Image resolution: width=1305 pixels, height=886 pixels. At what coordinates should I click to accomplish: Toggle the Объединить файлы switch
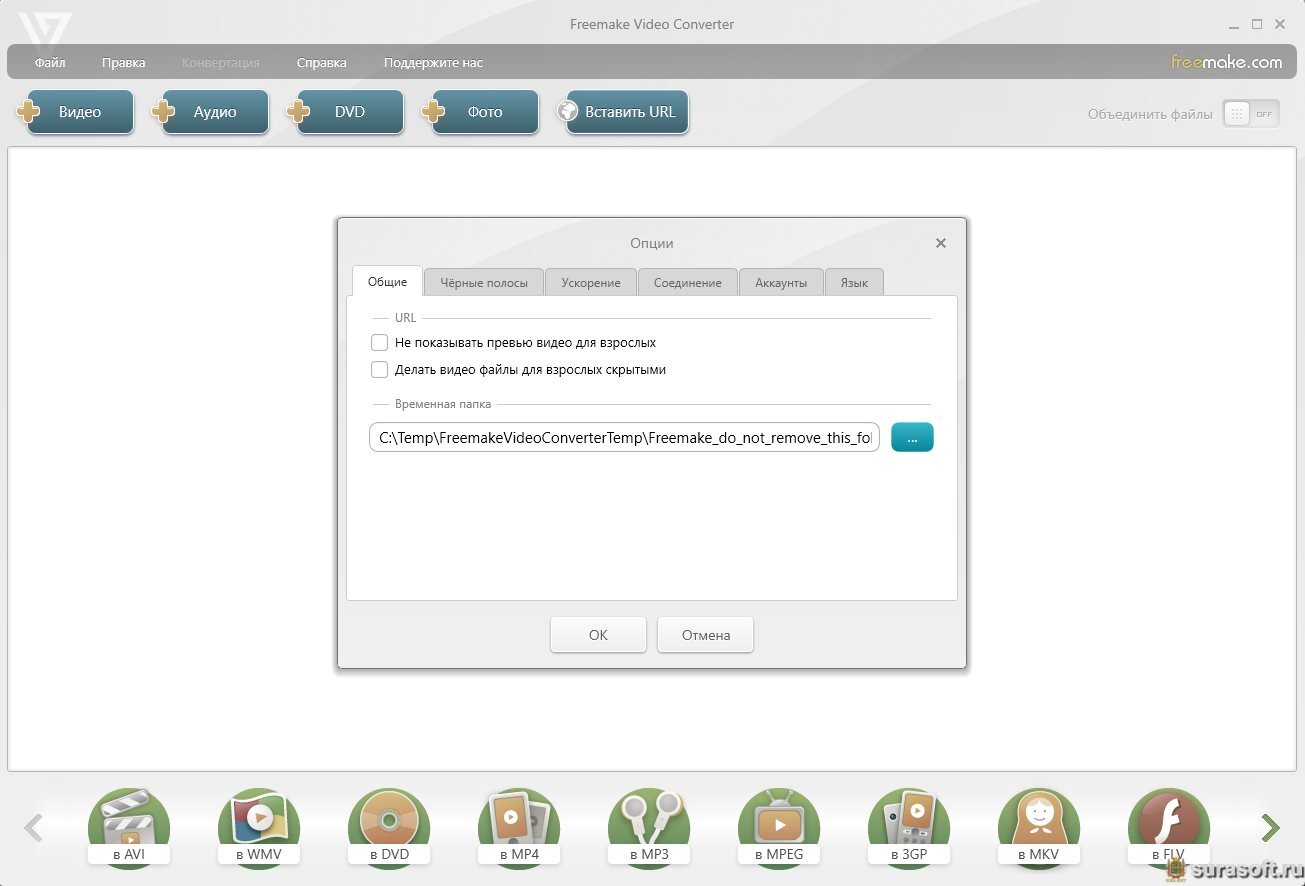point(1251,114)
